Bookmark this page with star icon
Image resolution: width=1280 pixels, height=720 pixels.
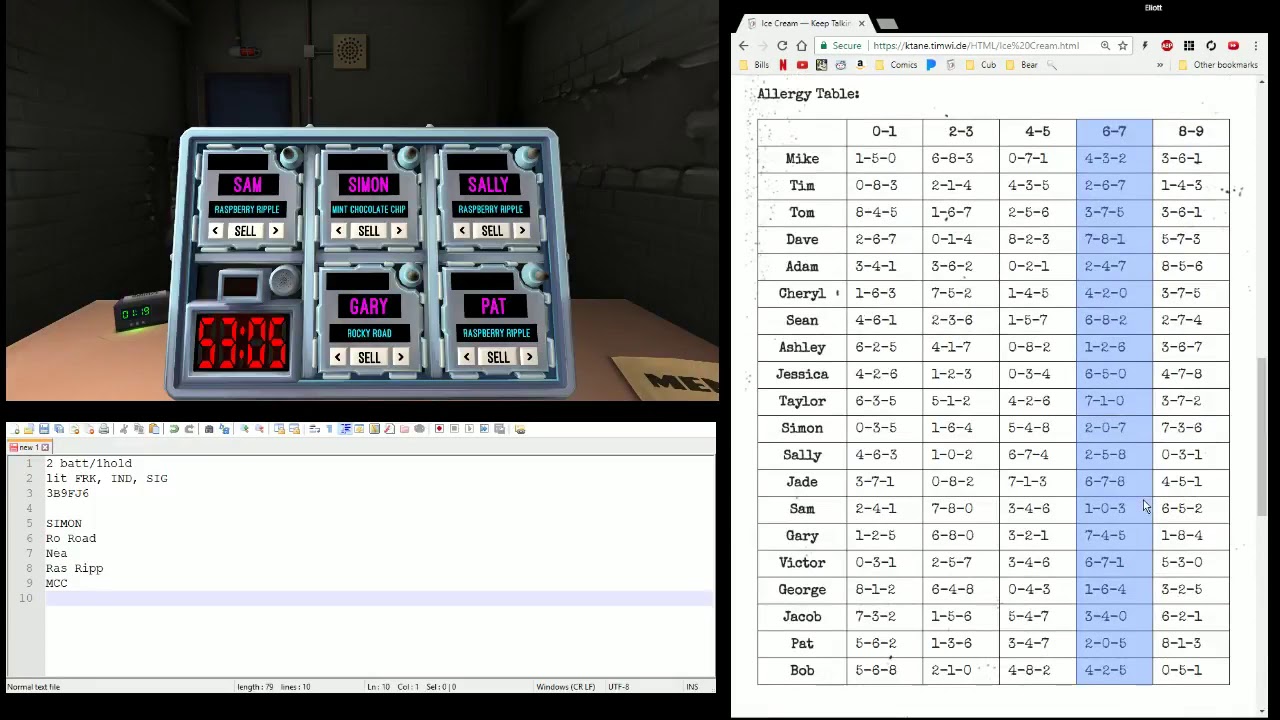click(1123, 45)
